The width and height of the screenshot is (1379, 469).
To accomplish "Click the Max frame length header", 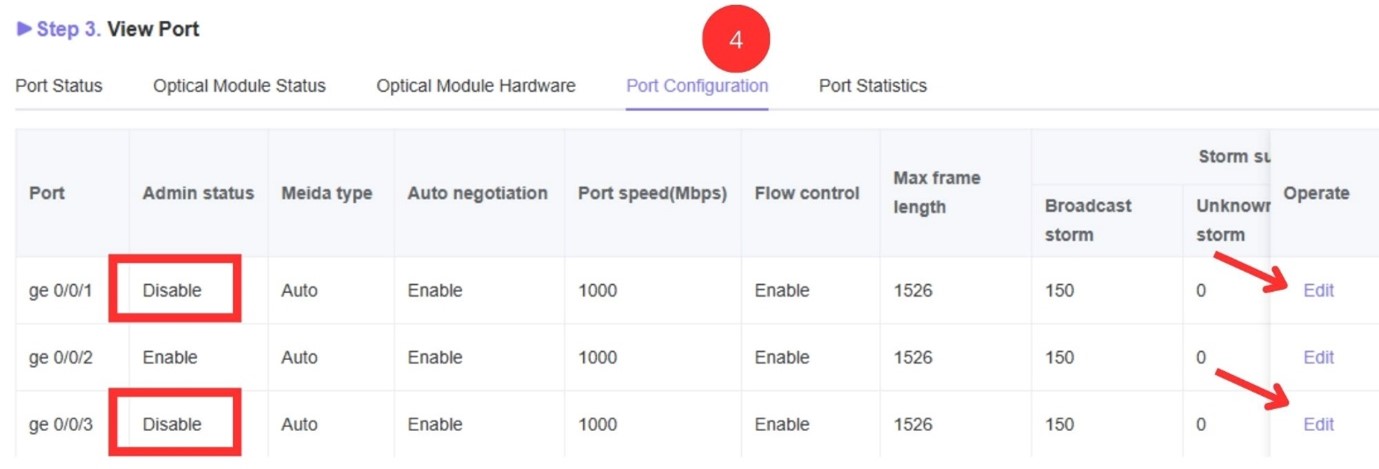I will 937,193.
